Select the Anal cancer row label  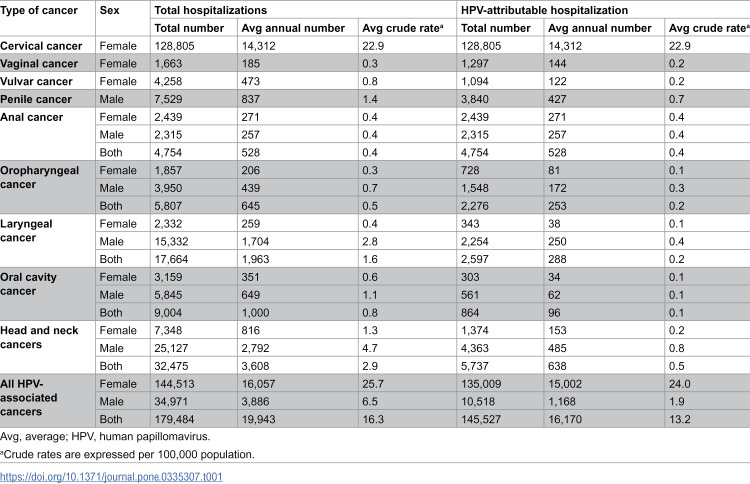pos(32,117)
